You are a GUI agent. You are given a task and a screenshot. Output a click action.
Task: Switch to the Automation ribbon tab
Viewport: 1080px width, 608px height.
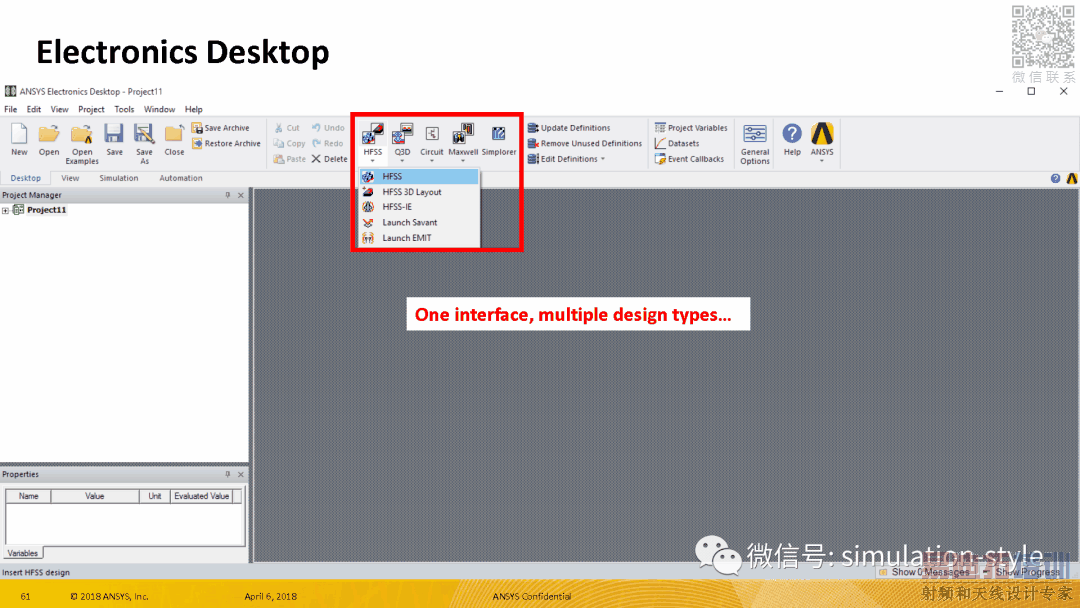tap(181, 178)
